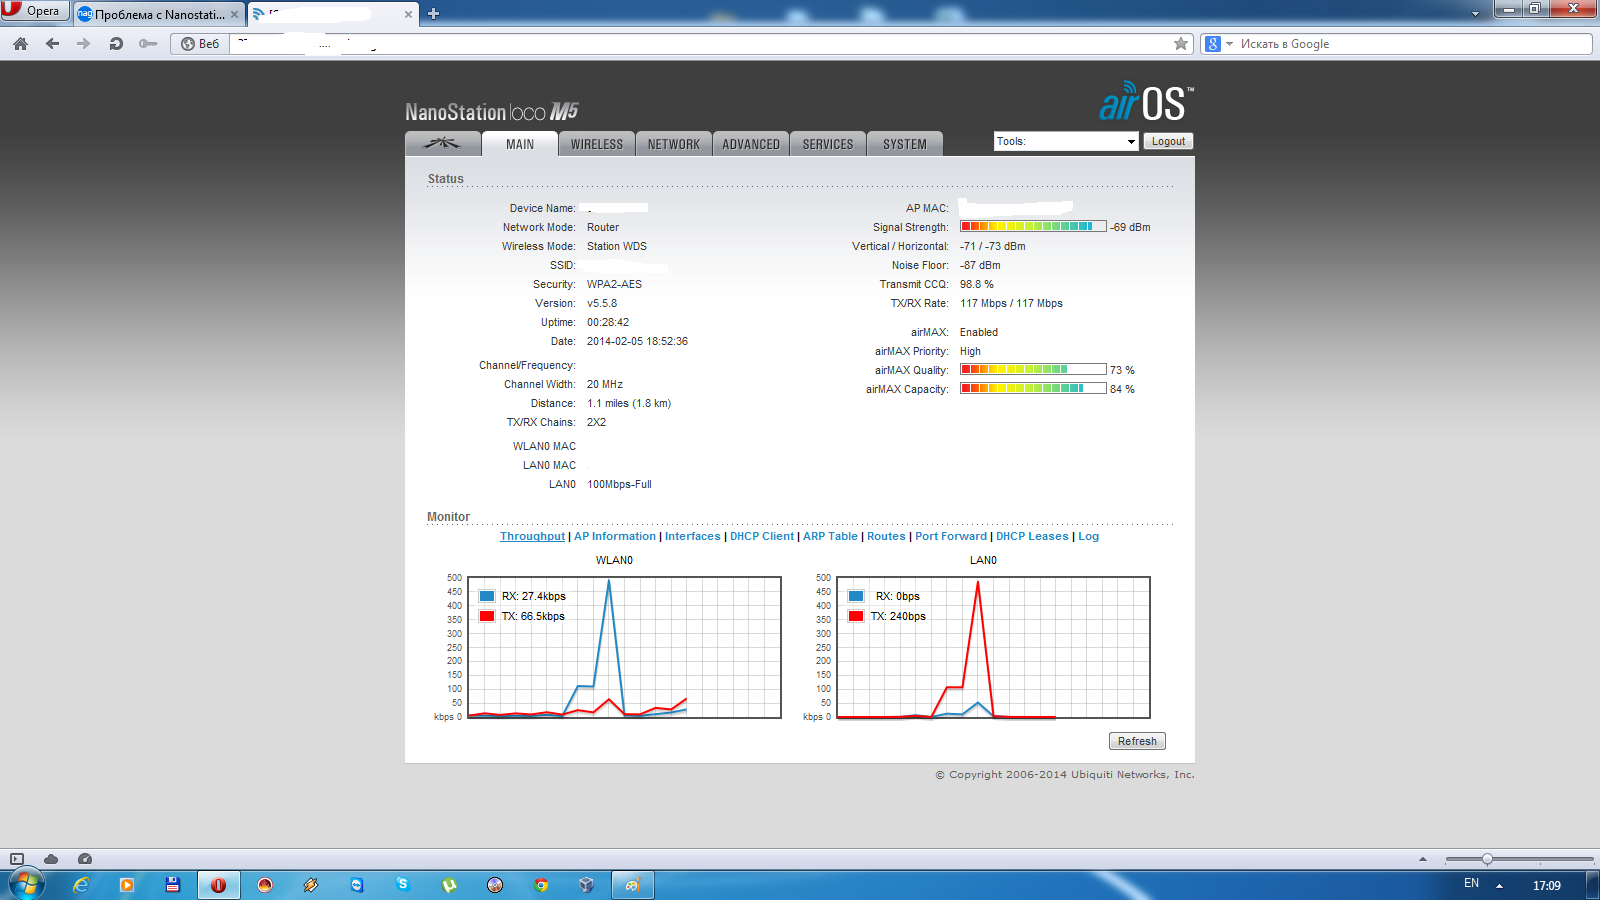Open the new tab plus button
This screenshot has height=900, width=1600.
pos(433,14)
